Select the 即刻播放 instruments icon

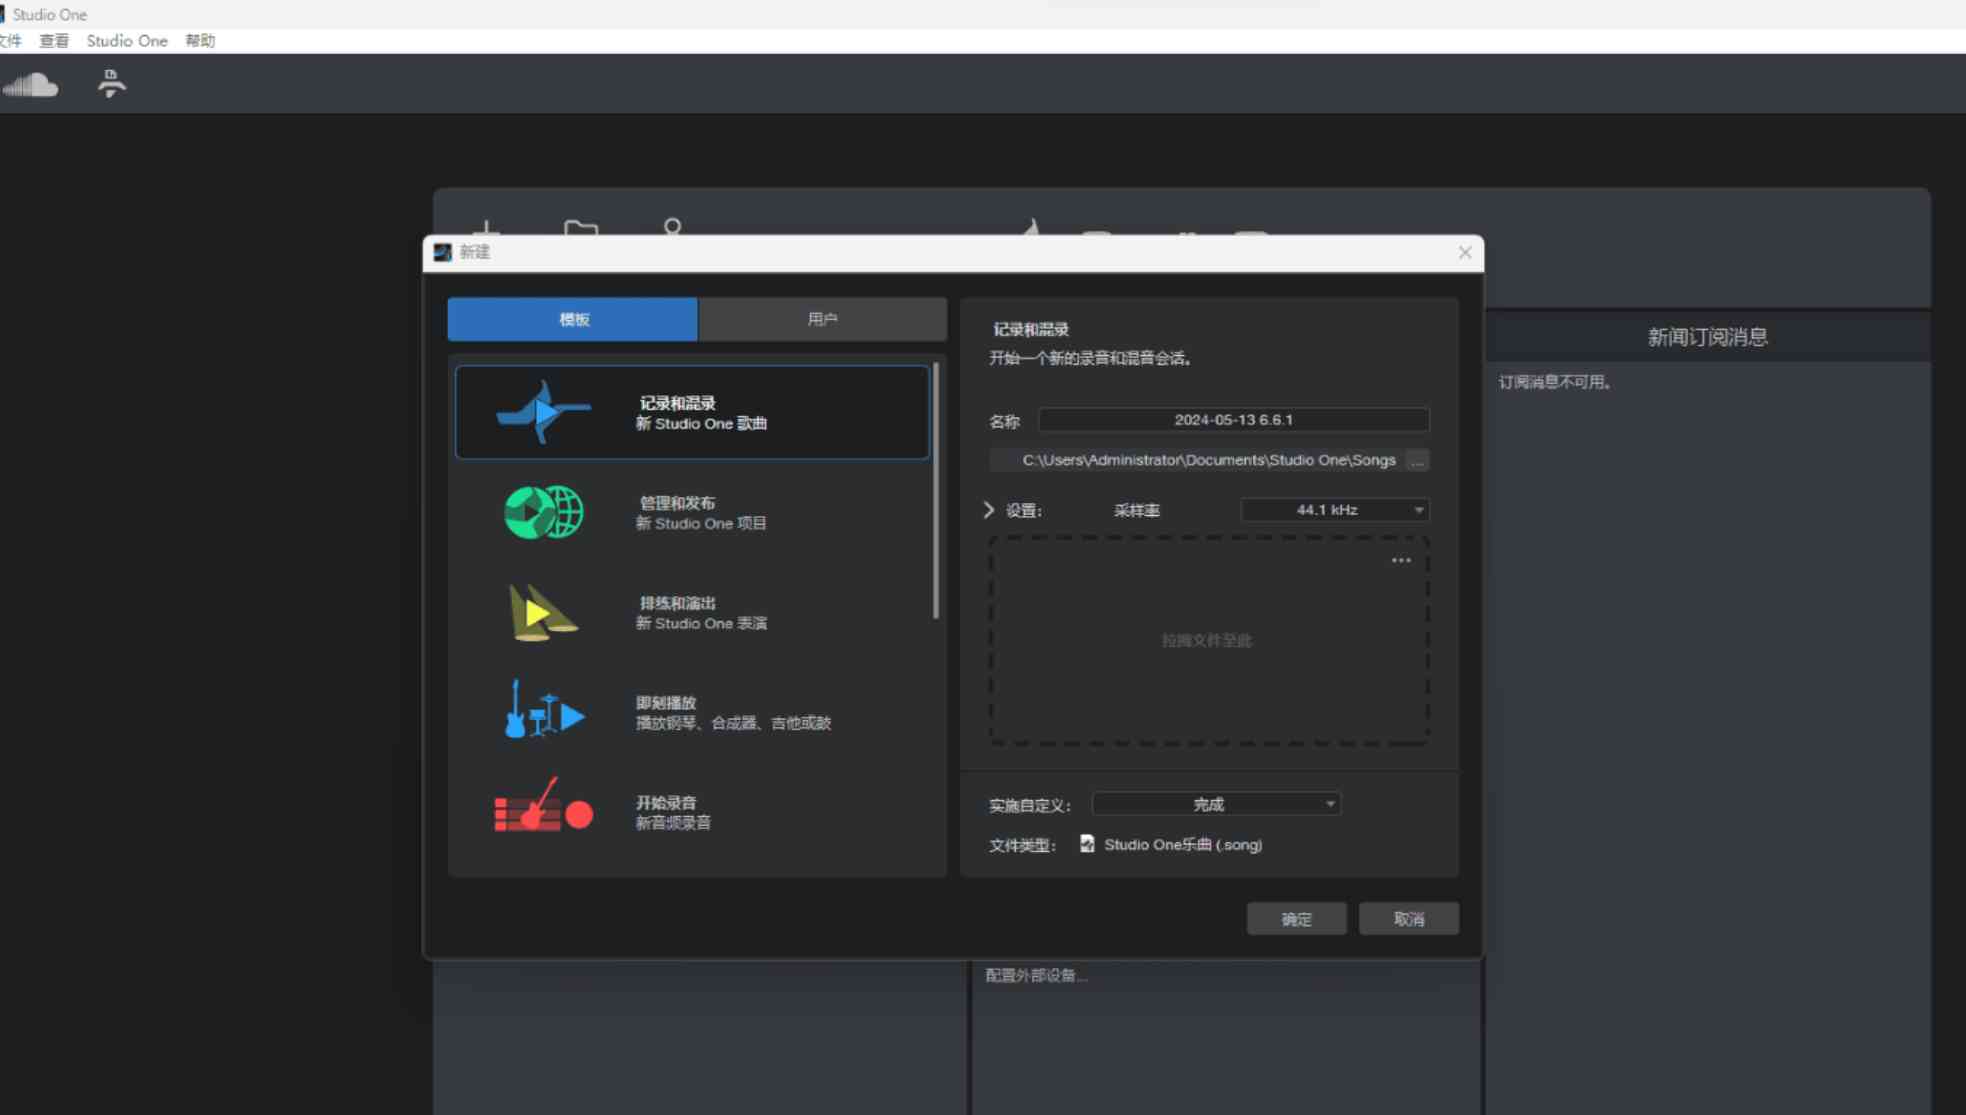click(x=544, y=711)
